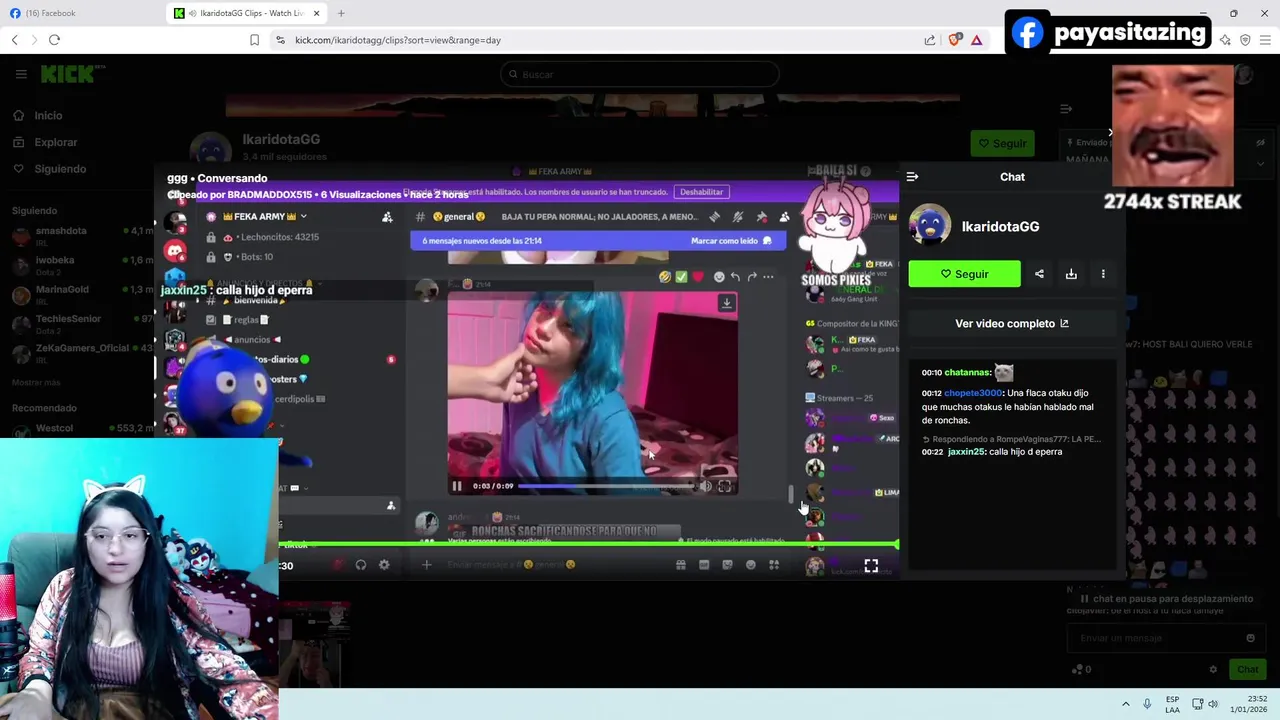Go back one page in the browser

click(14, 40)
